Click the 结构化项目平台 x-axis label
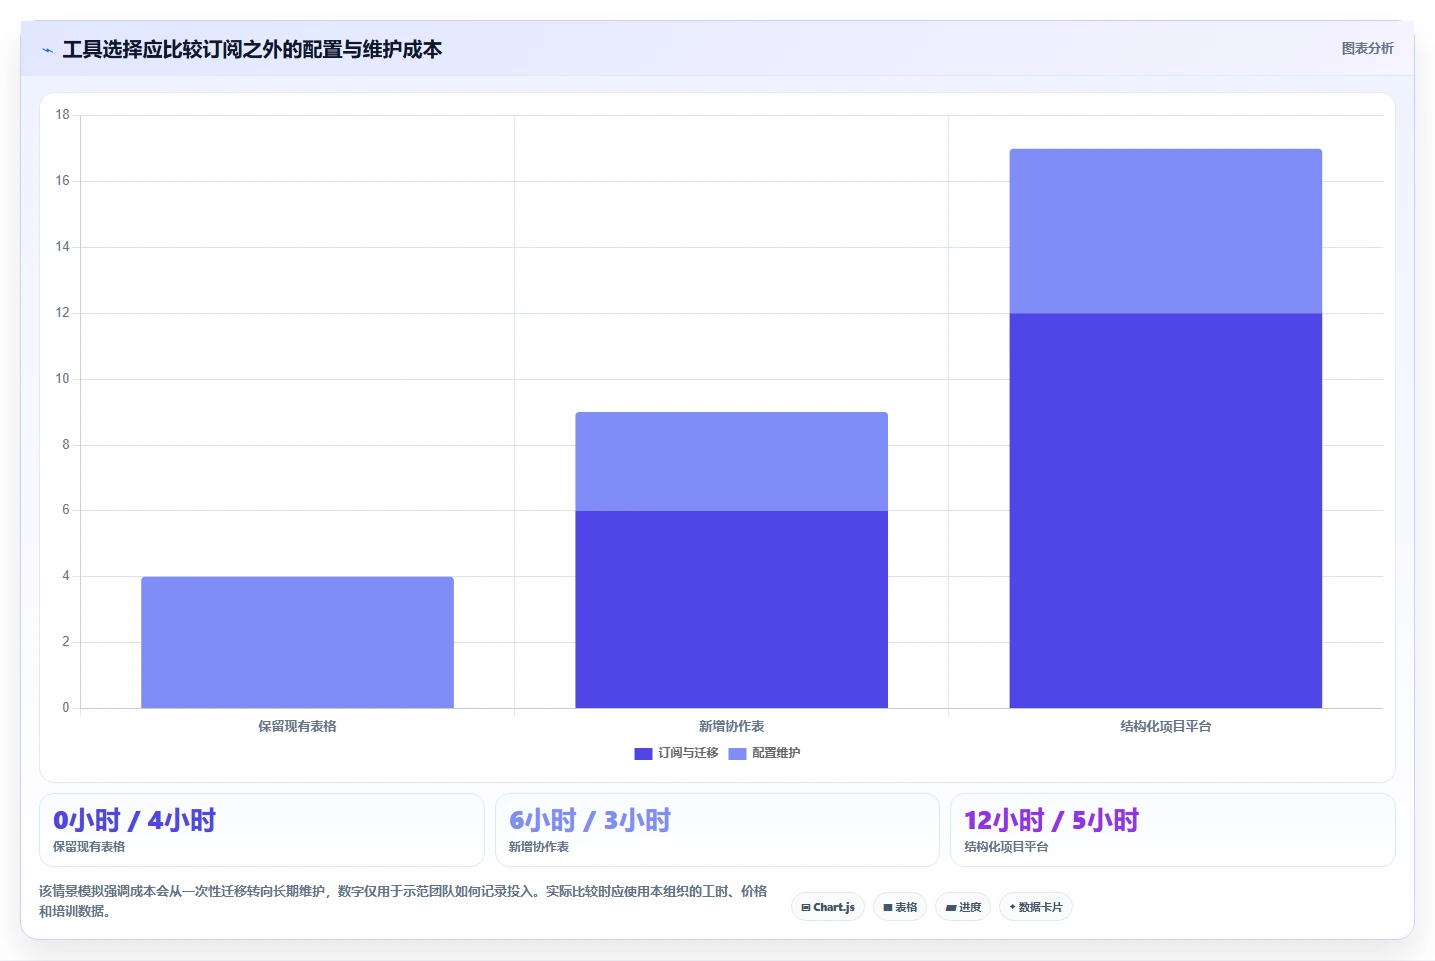This screenshot has width=1435, height=961. click(x=1165, y=726)
